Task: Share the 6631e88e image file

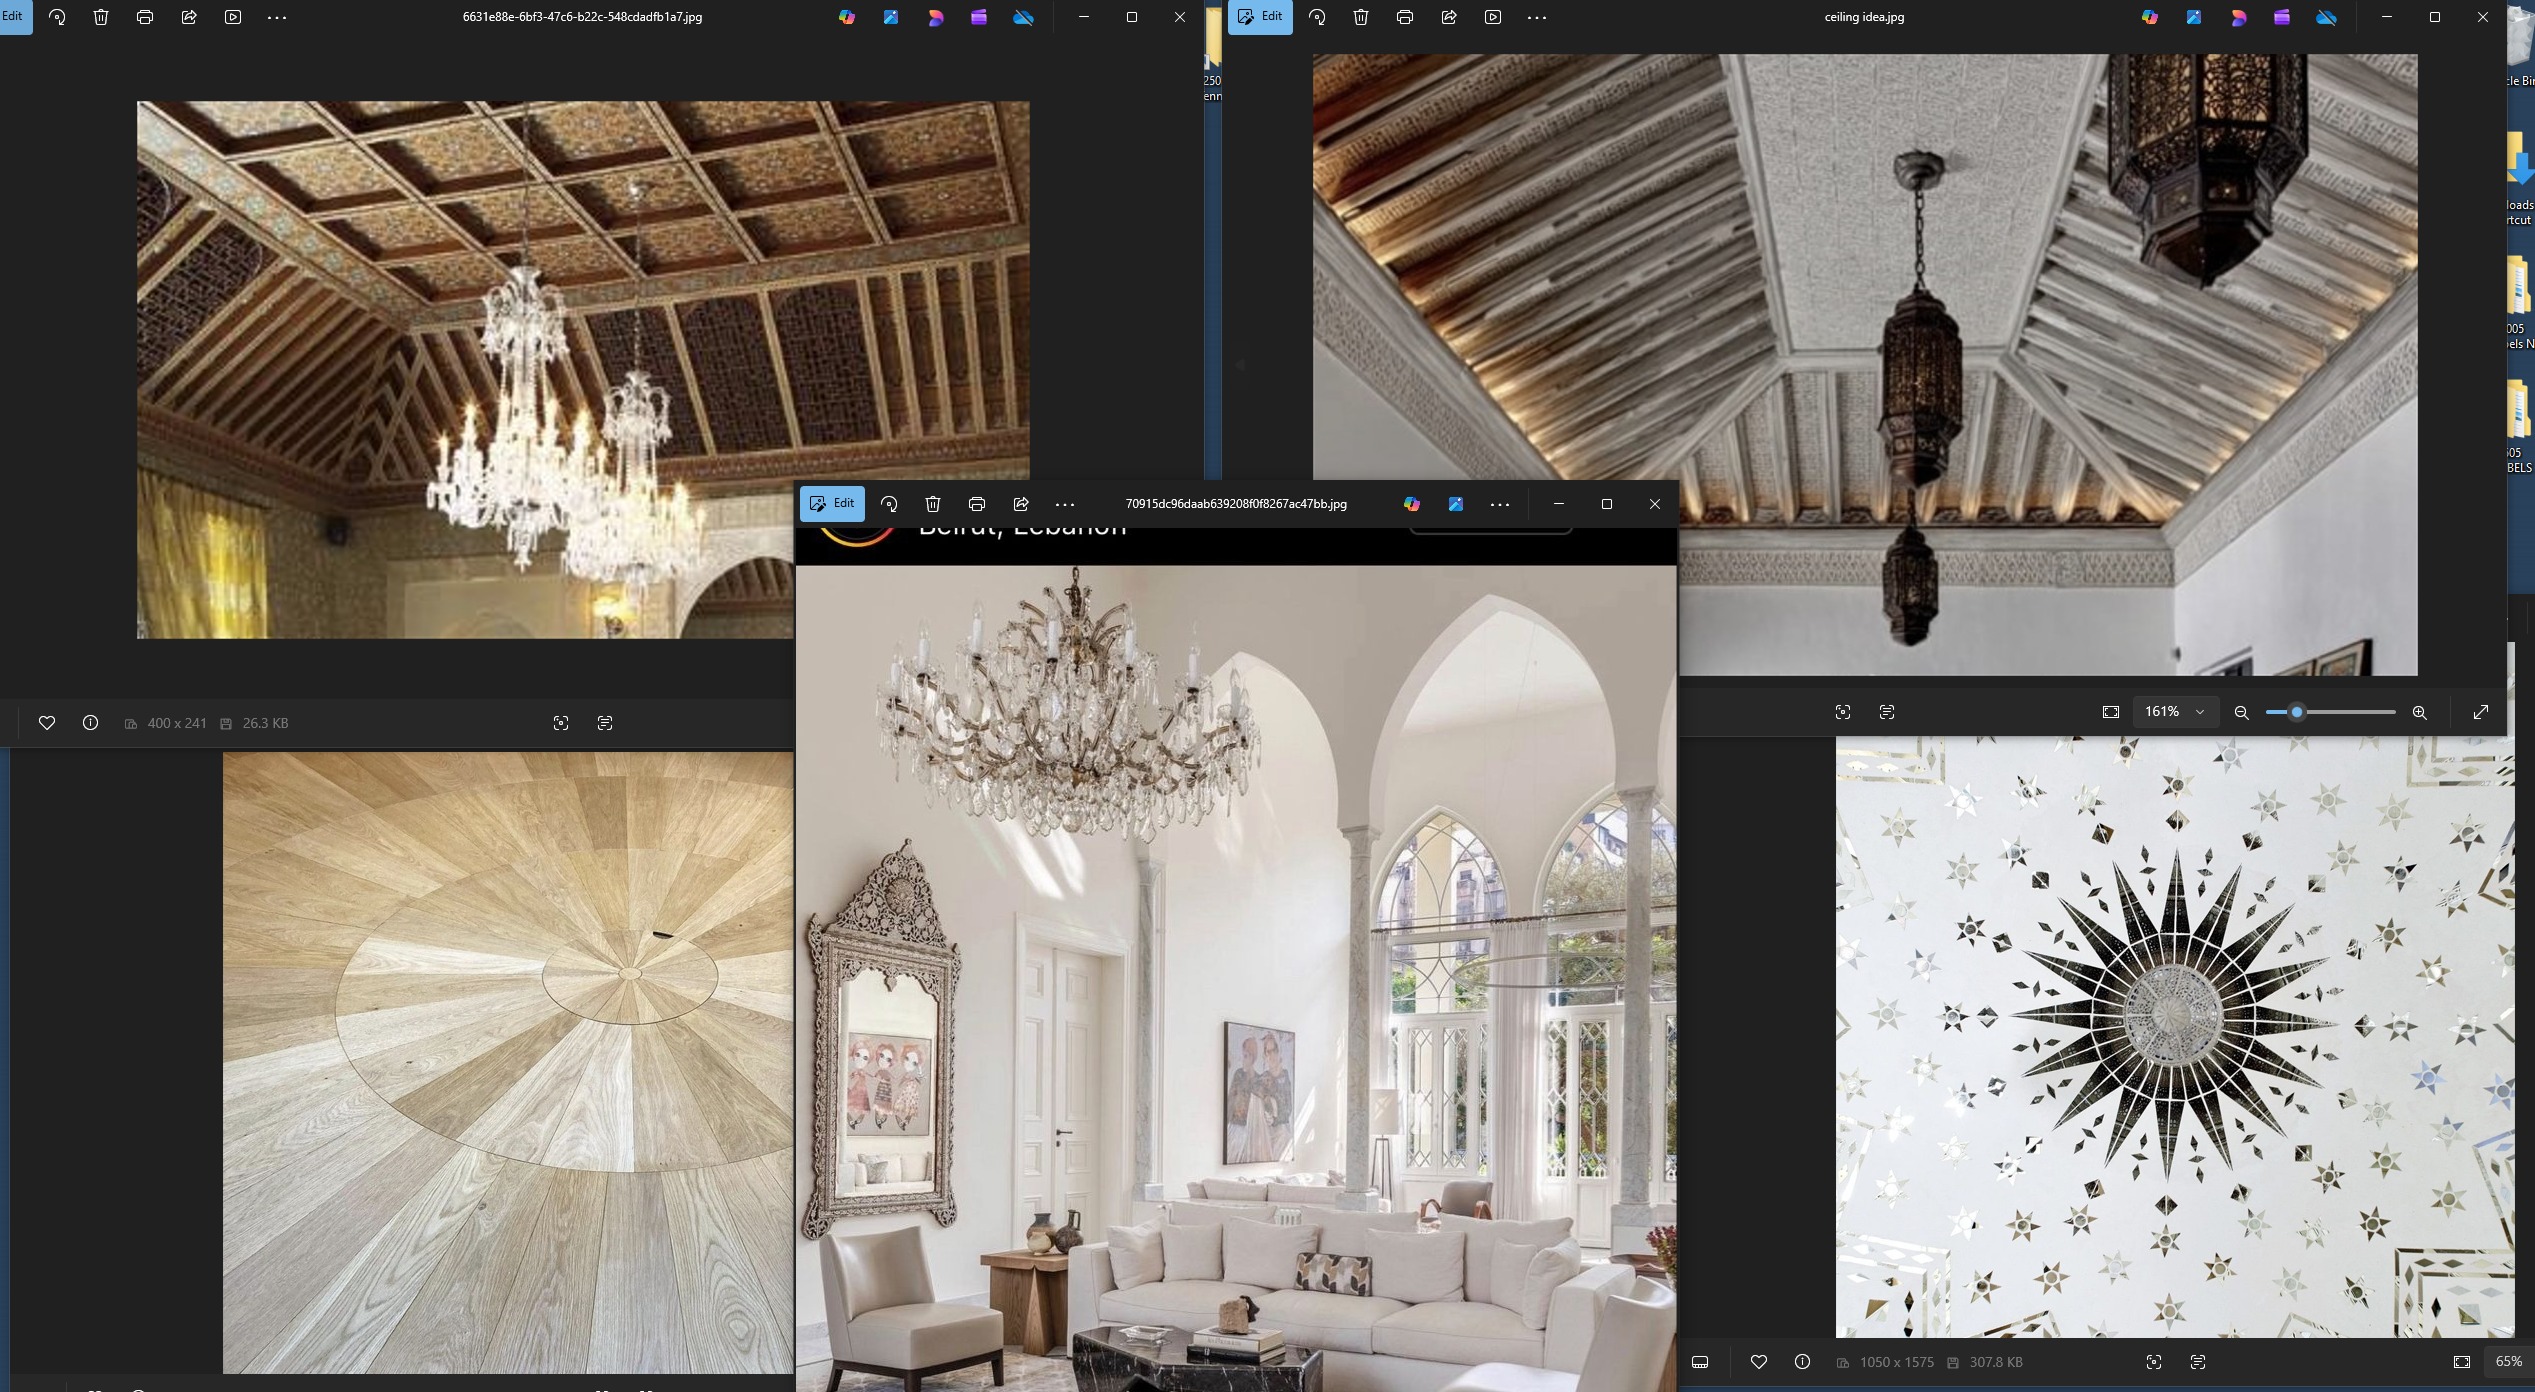Action: click(188, 17)
